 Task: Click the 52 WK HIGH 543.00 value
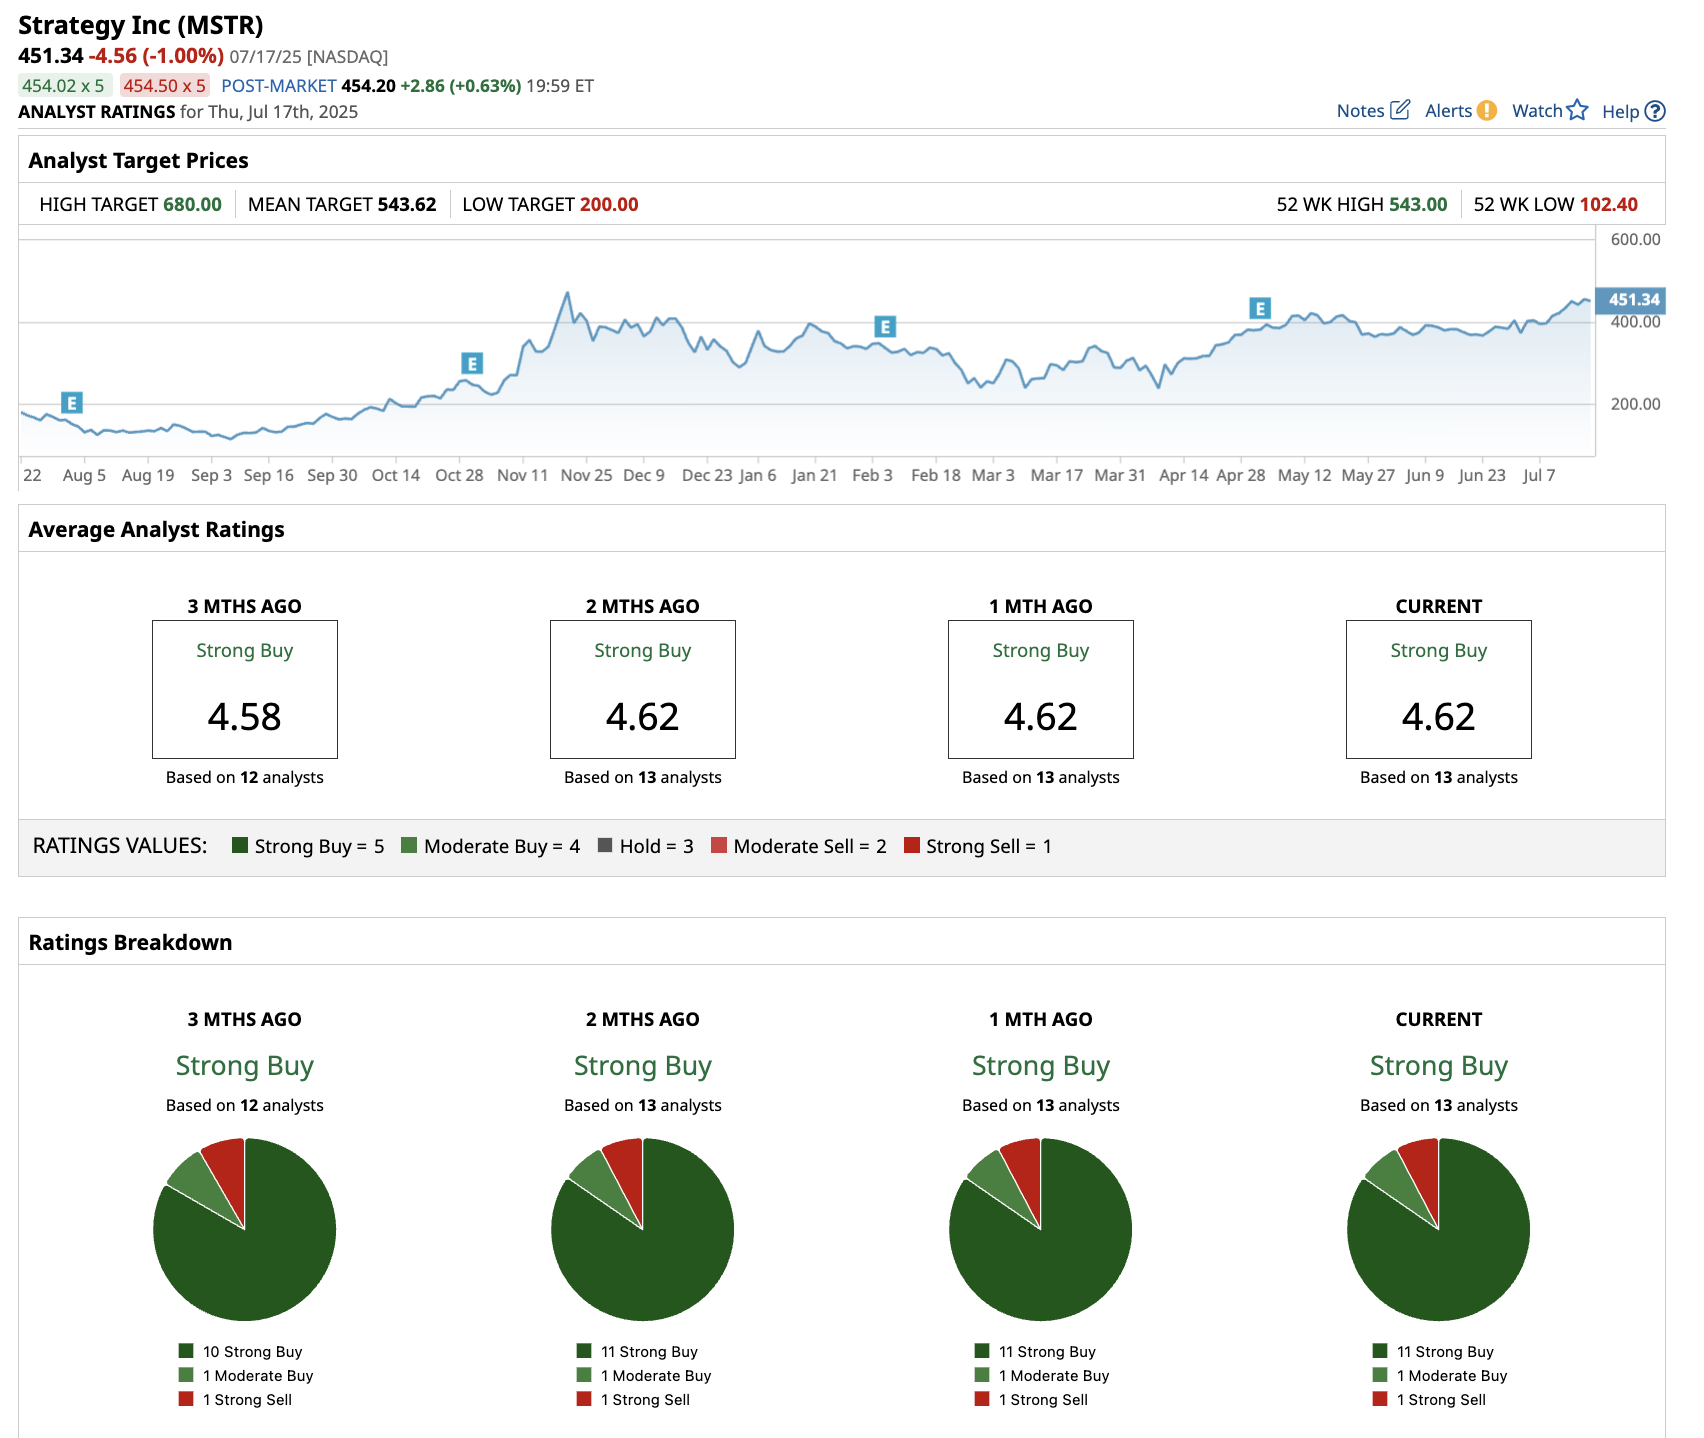click(1418, 204)
